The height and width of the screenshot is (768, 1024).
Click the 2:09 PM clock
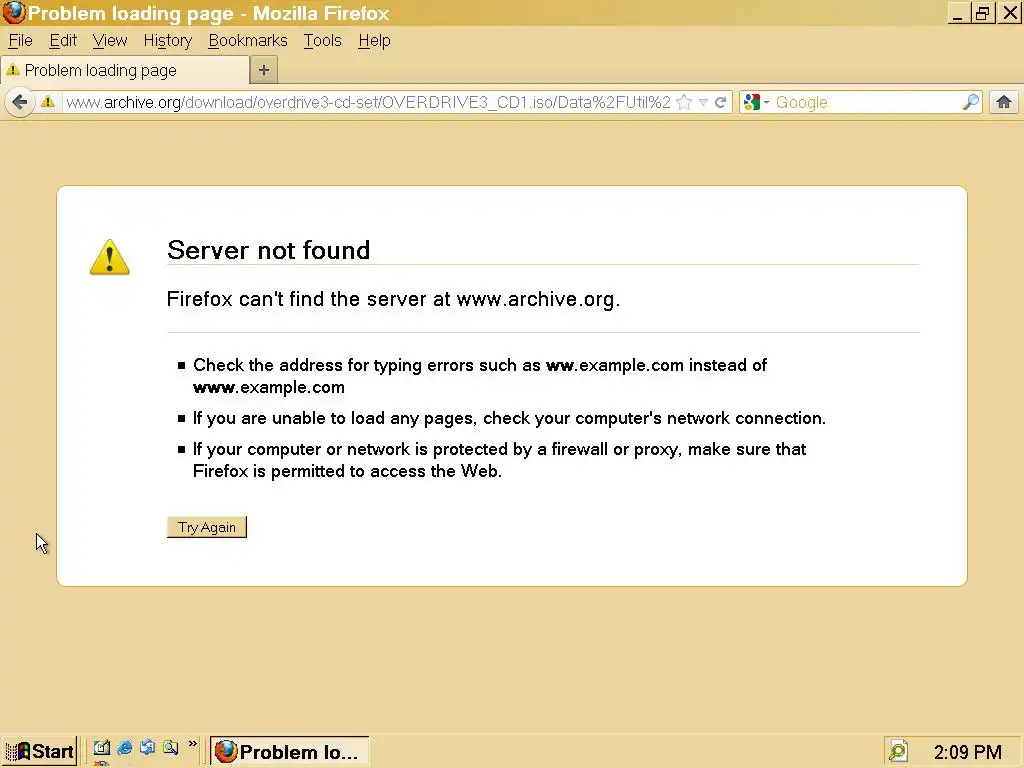(x=967, y=752)
